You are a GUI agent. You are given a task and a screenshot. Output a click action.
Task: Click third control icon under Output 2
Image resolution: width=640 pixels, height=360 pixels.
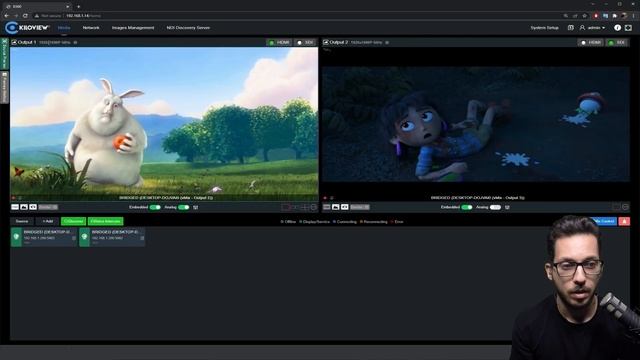(344, 207)
